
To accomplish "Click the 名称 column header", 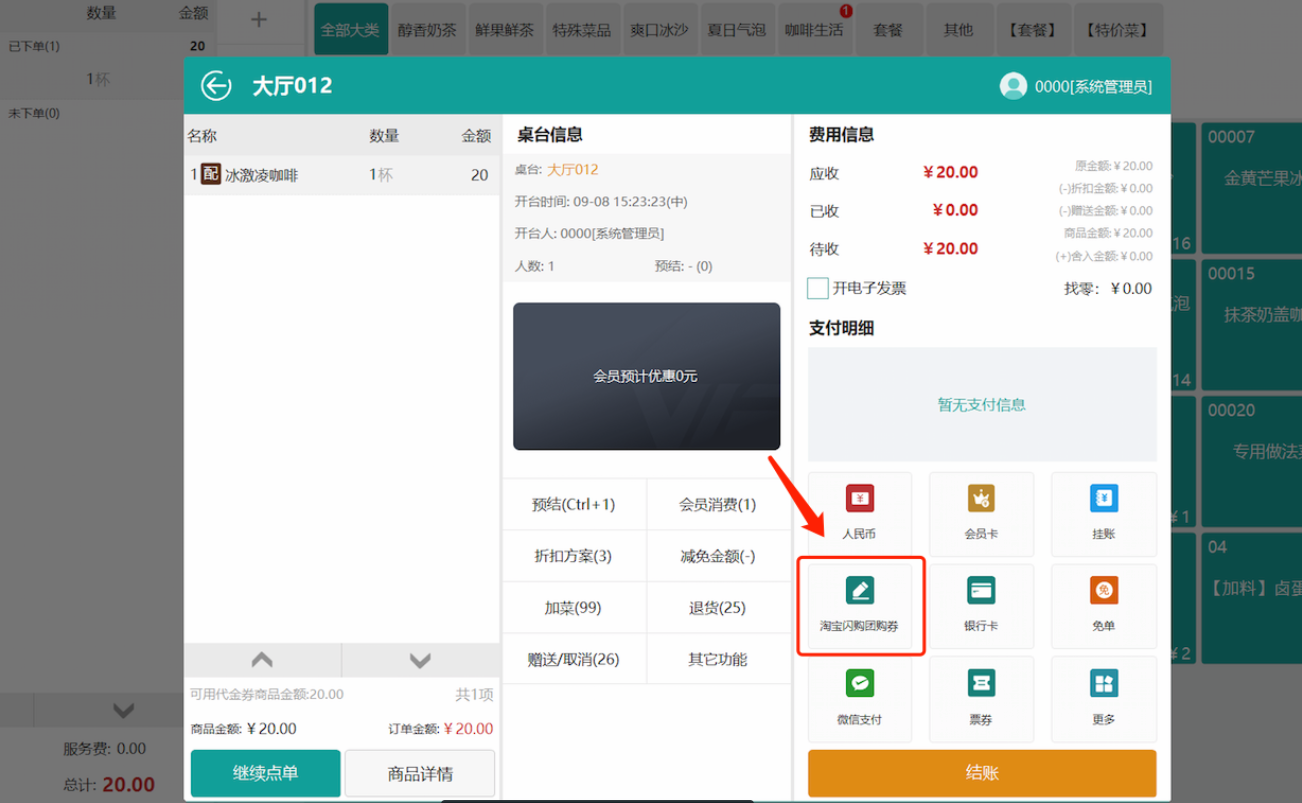I will coord(202,136).
